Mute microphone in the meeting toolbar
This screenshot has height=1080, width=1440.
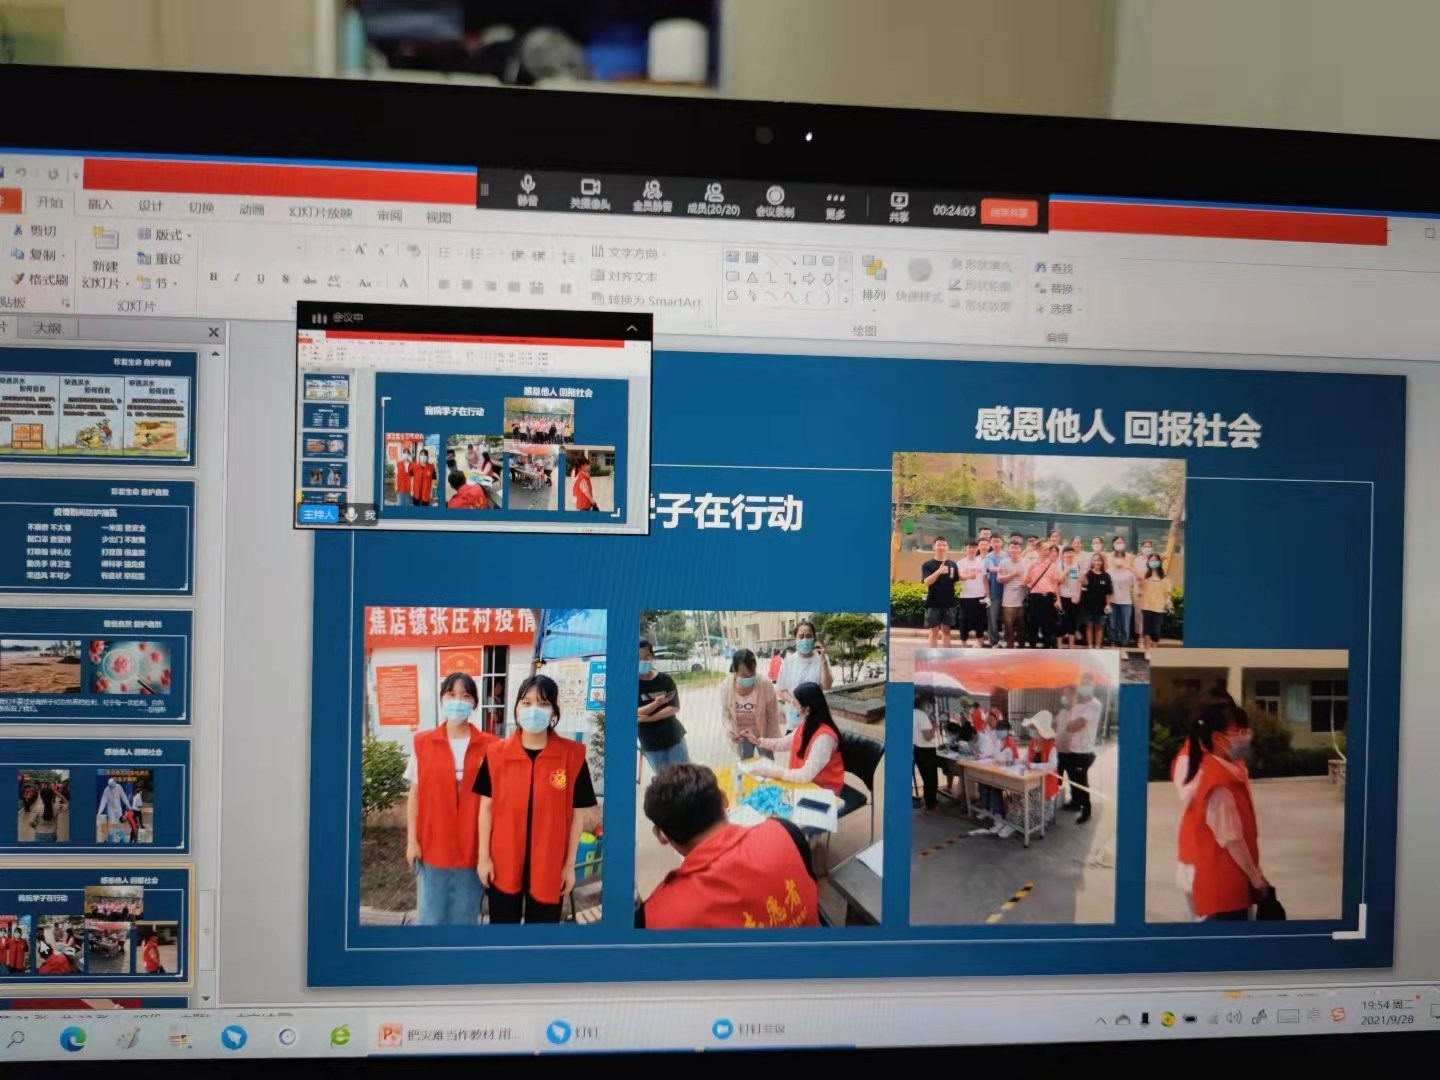(527, 190)
